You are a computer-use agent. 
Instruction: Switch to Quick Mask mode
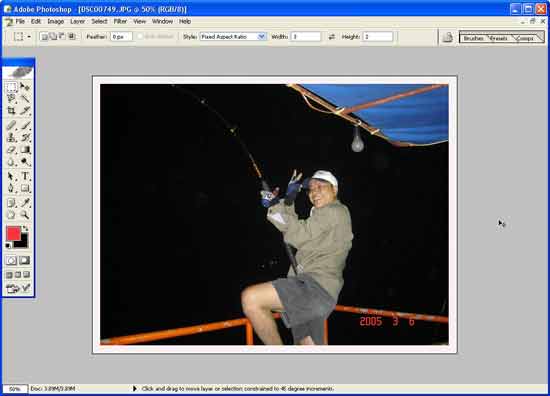(24, 260)
